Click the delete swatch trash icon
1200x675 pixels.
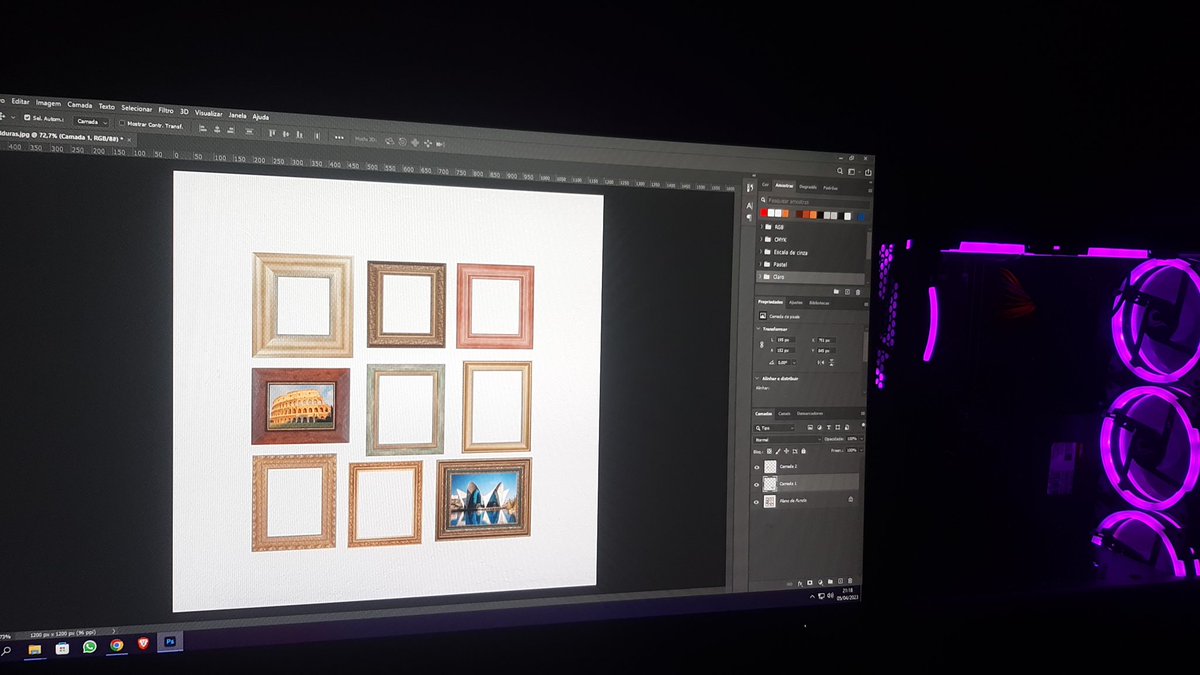coord(858,292)
